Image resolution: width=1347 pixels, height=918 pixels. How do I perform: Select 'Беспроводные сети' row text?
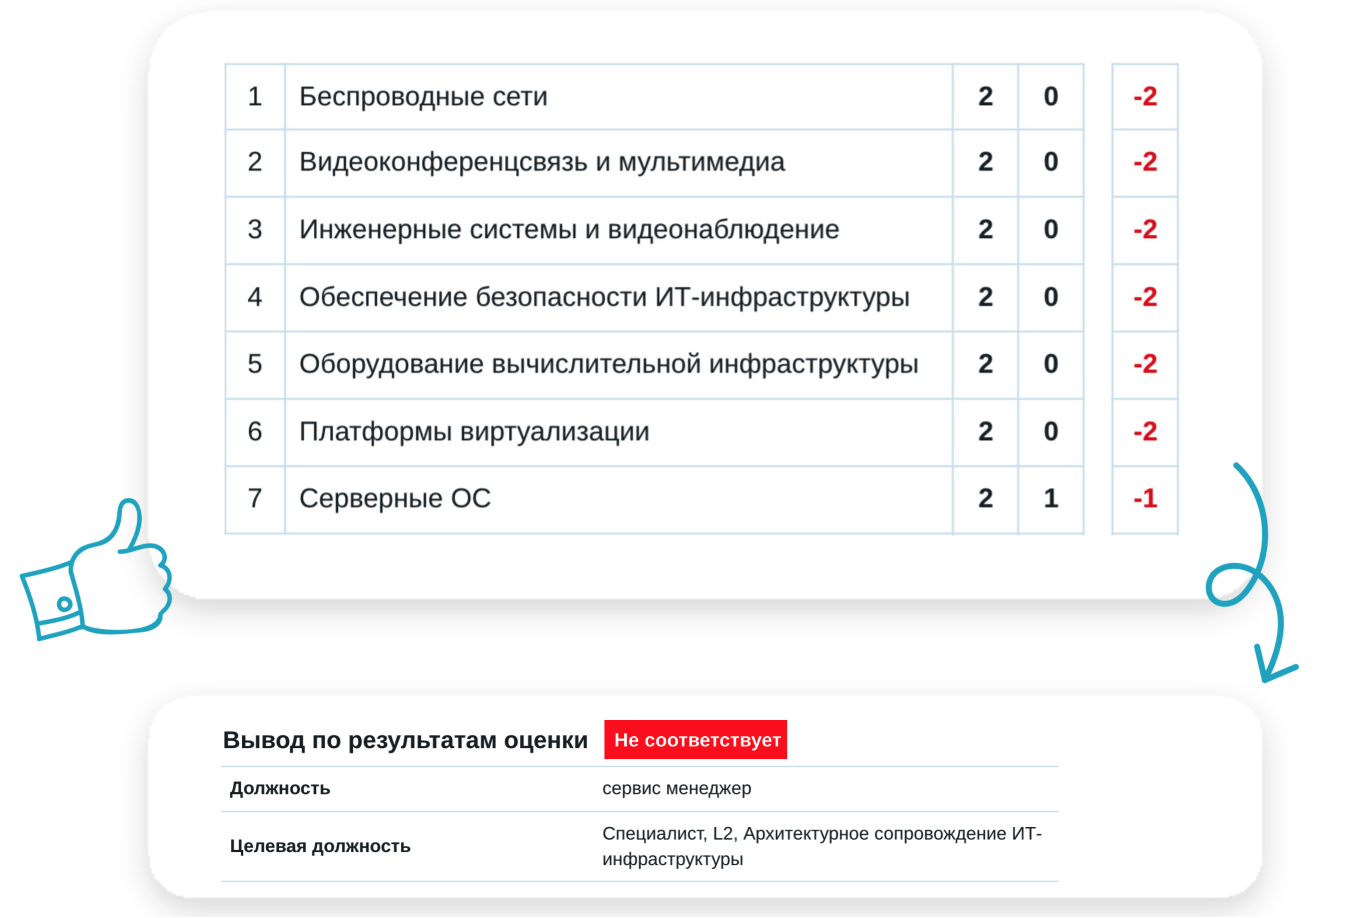(x=423, y=96)
